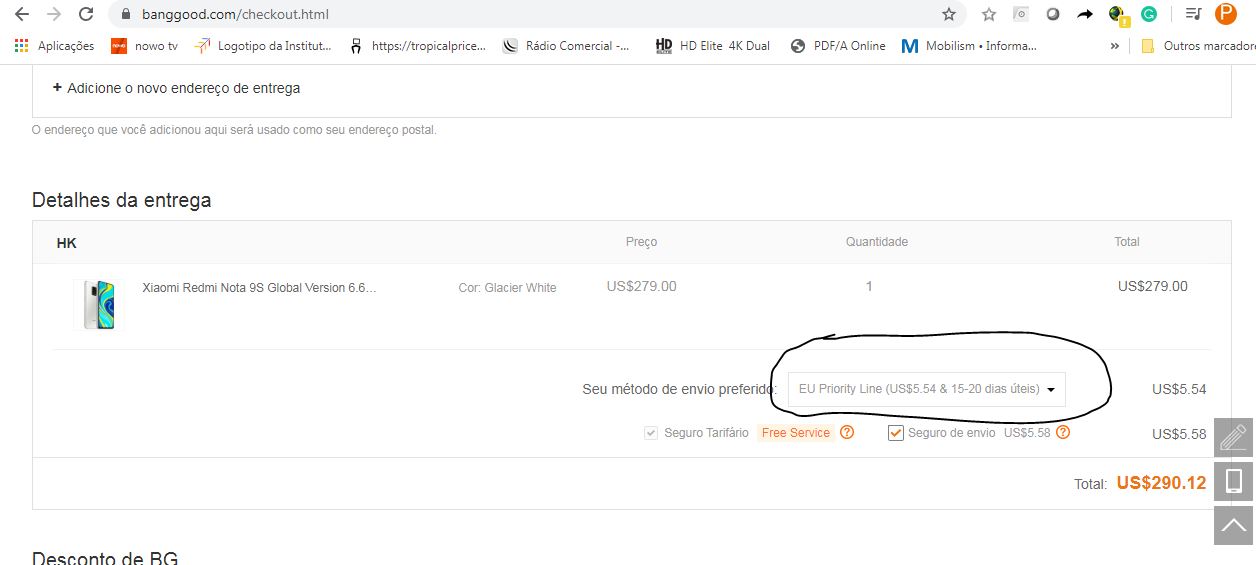
Task: Open the Outros marcadores folder
Action: point(1198,45)
